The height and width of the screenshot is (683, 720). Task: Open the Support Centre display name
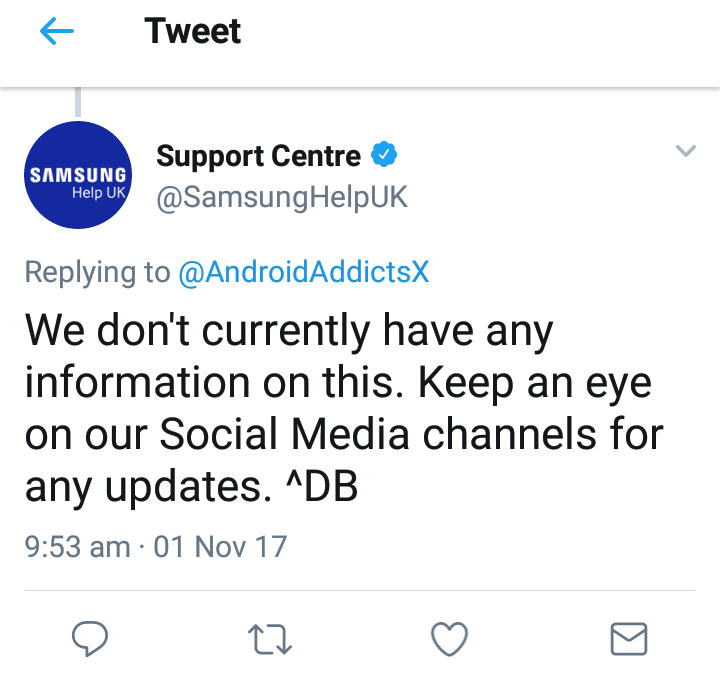pyautogui.click(x=259, y=157)
